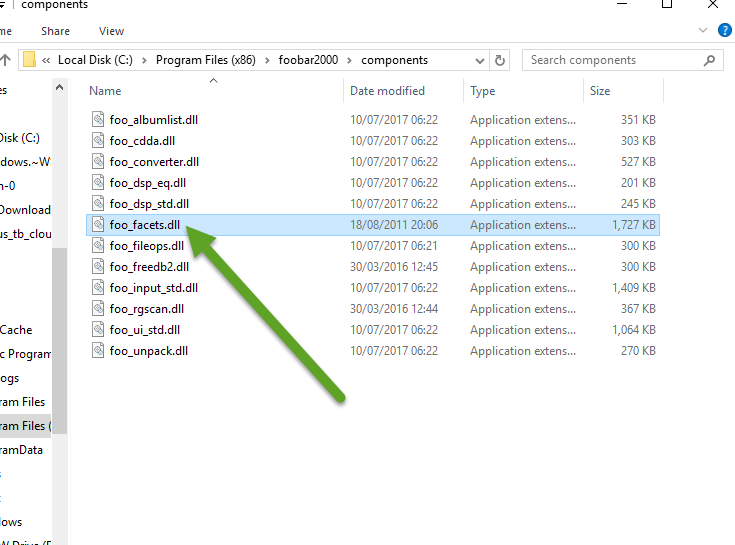Click the refresh icon beside address bar
Image resolution: width=735 pixels, height=545 pixels.
click(500, 60)
